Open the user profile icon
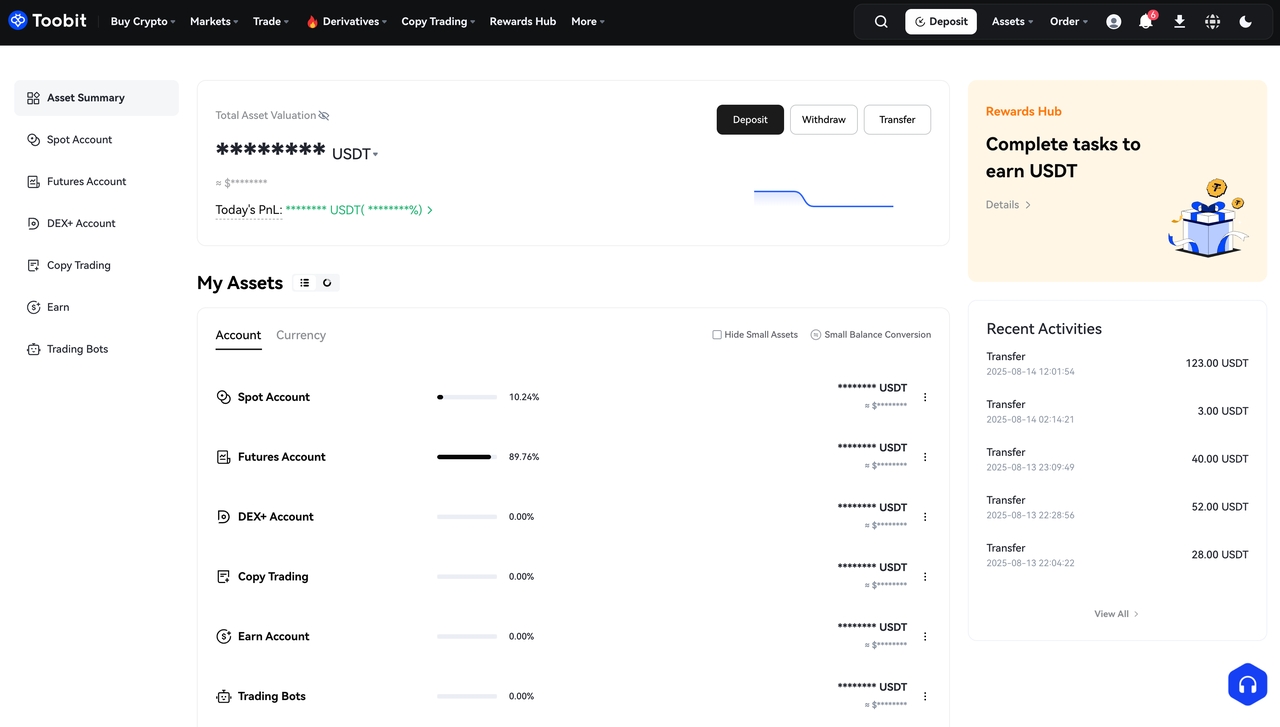Viewport: 1280px width, 727px height. (x=1114, y=21)
